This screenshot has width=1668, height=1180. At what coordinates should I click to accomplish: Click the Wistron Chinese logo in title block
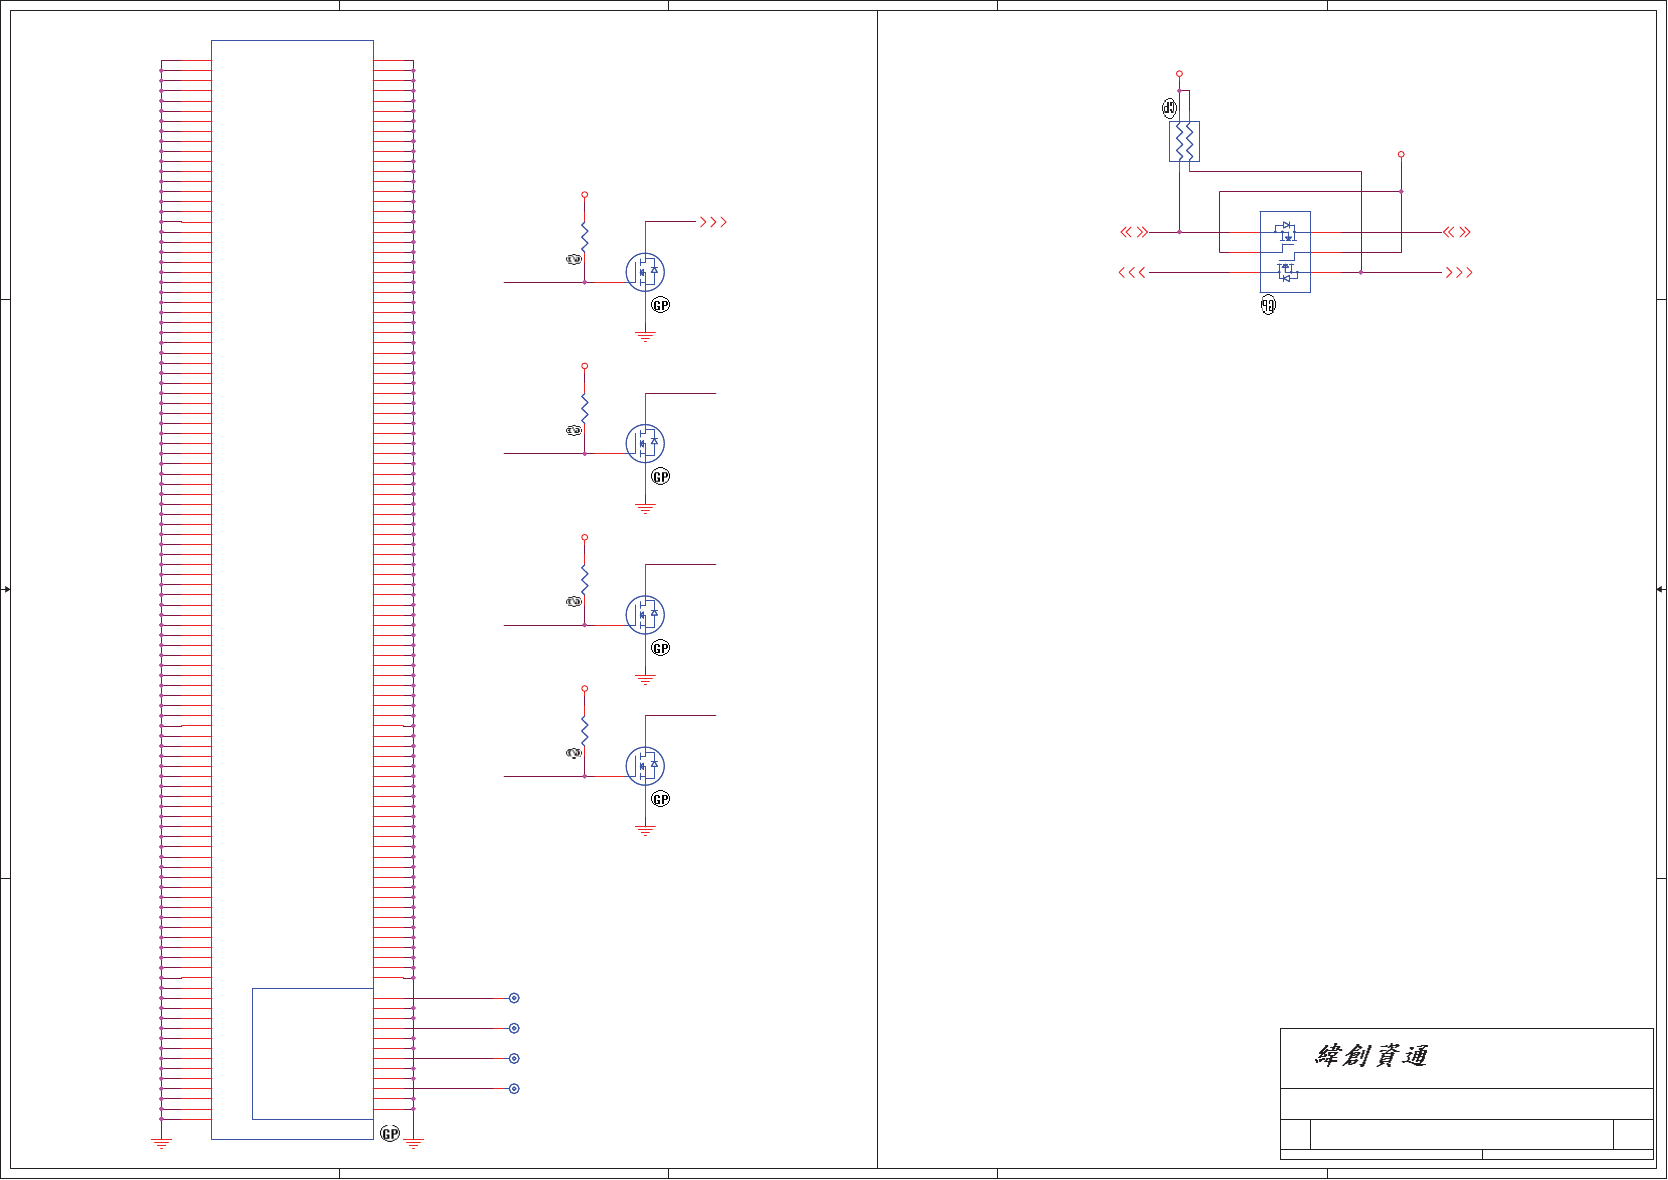(x=1371, y=1056)
